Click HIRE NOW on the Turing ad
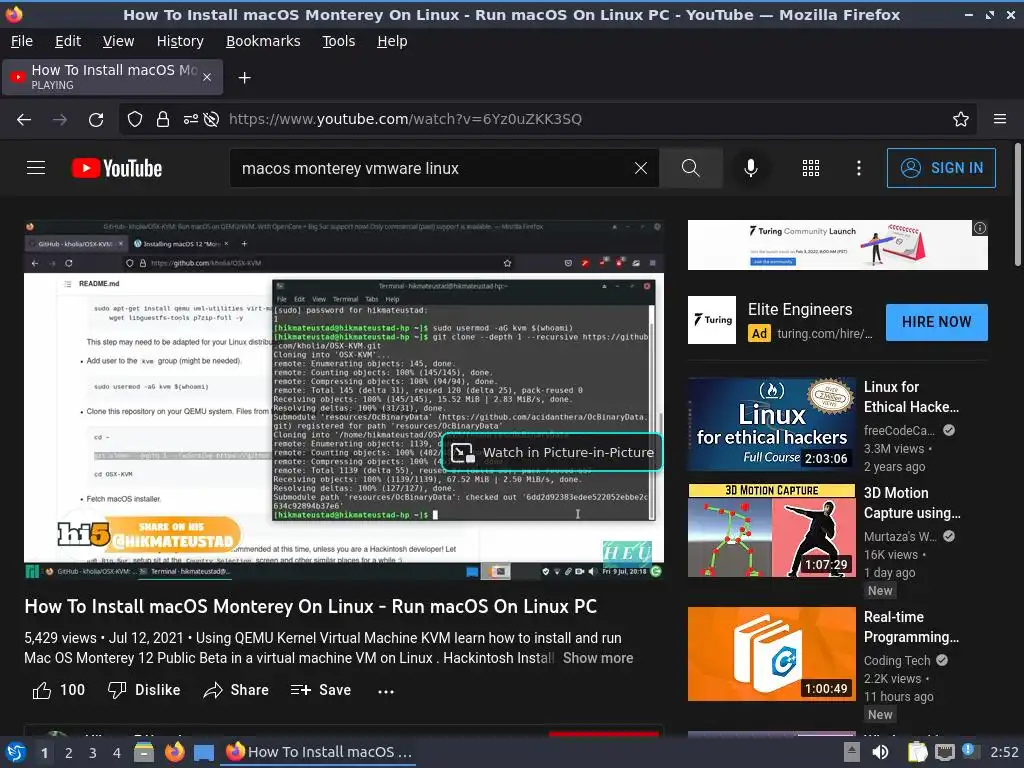The height and width of the screenshot is (768, 1024). [x=936, y=322]
